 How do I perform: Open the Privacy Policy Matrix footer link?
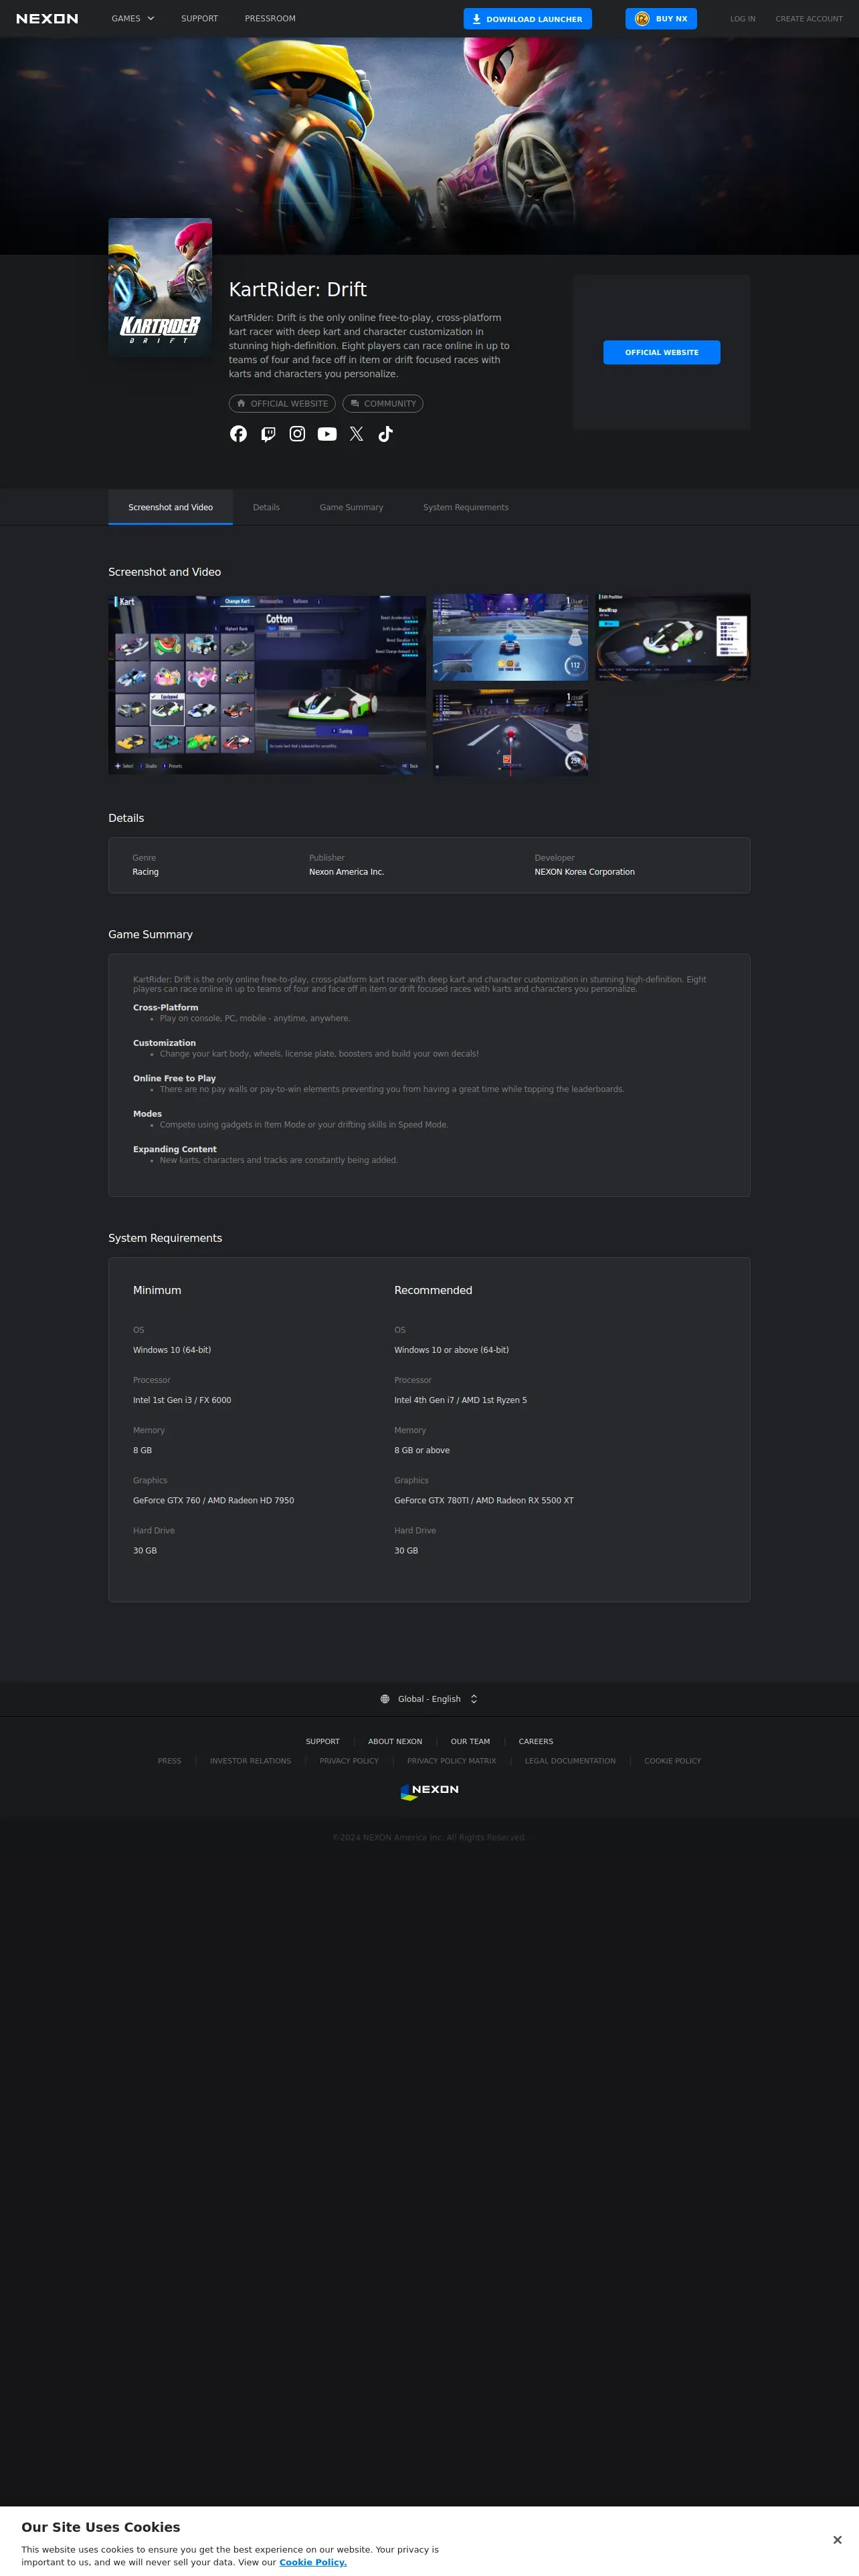(451, 1761)
